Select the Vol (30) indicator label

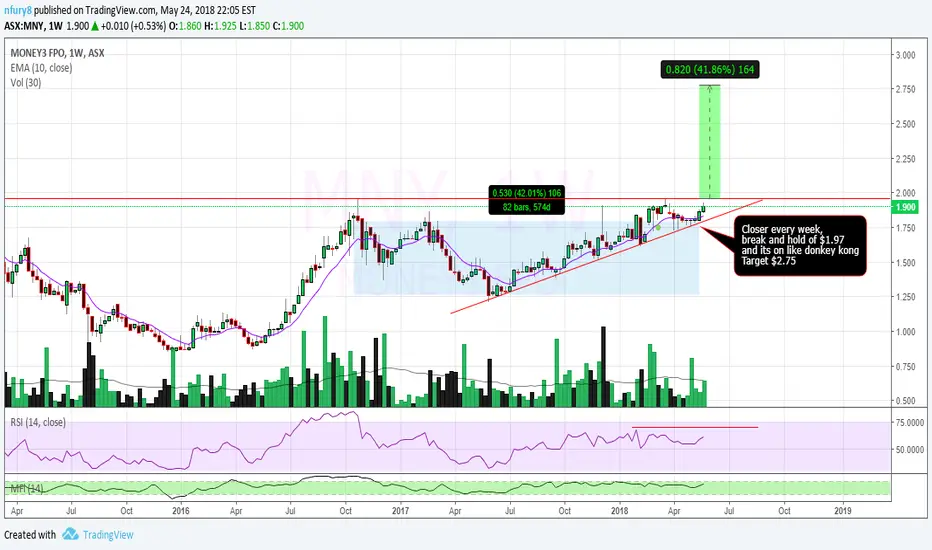click(x=26, y=83)
